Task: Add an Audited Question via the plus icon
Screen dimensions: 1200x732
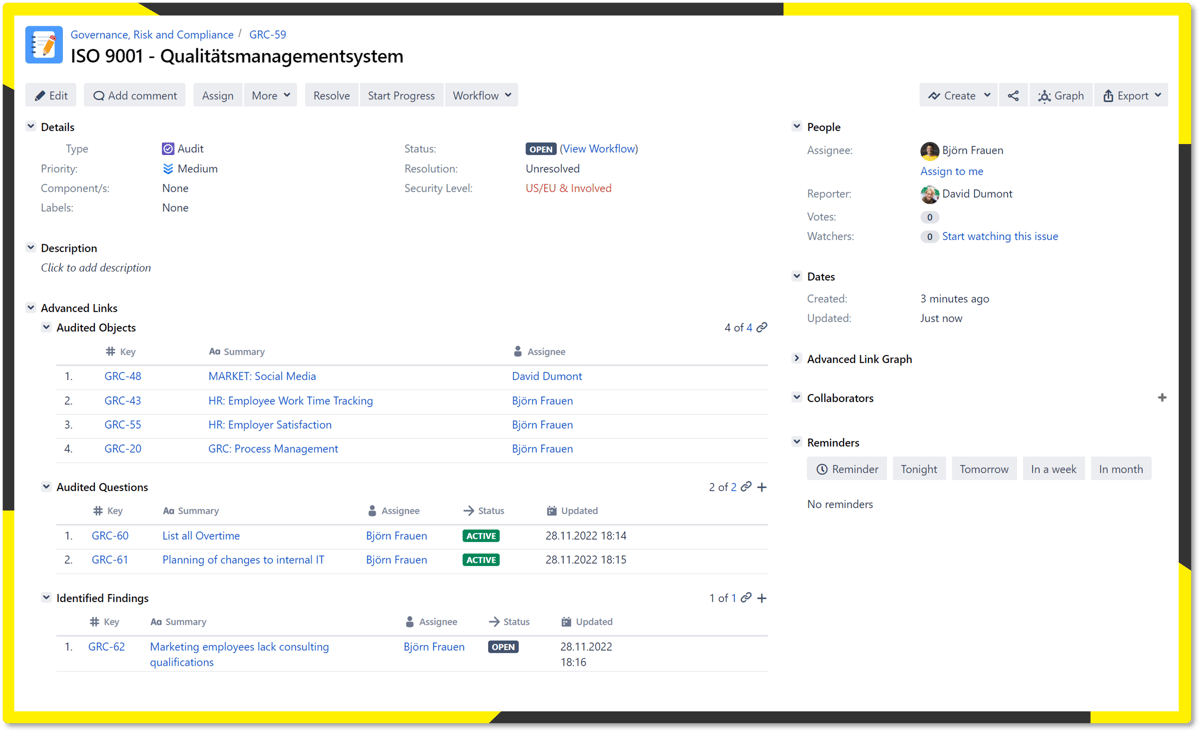Action: click(762, 487)
